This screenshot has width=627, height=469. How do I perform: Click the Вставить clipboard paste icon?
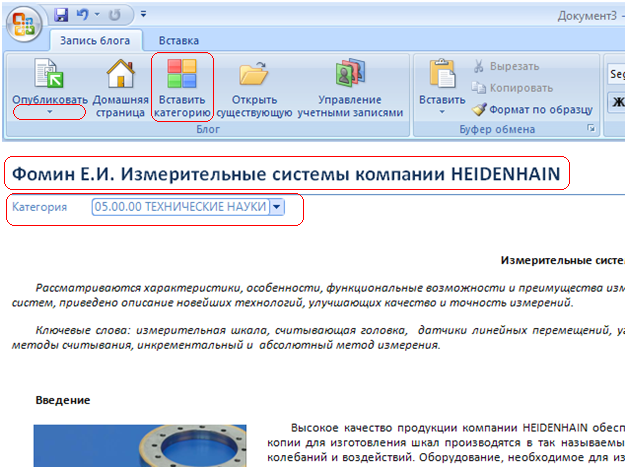(x=442, y=73)
